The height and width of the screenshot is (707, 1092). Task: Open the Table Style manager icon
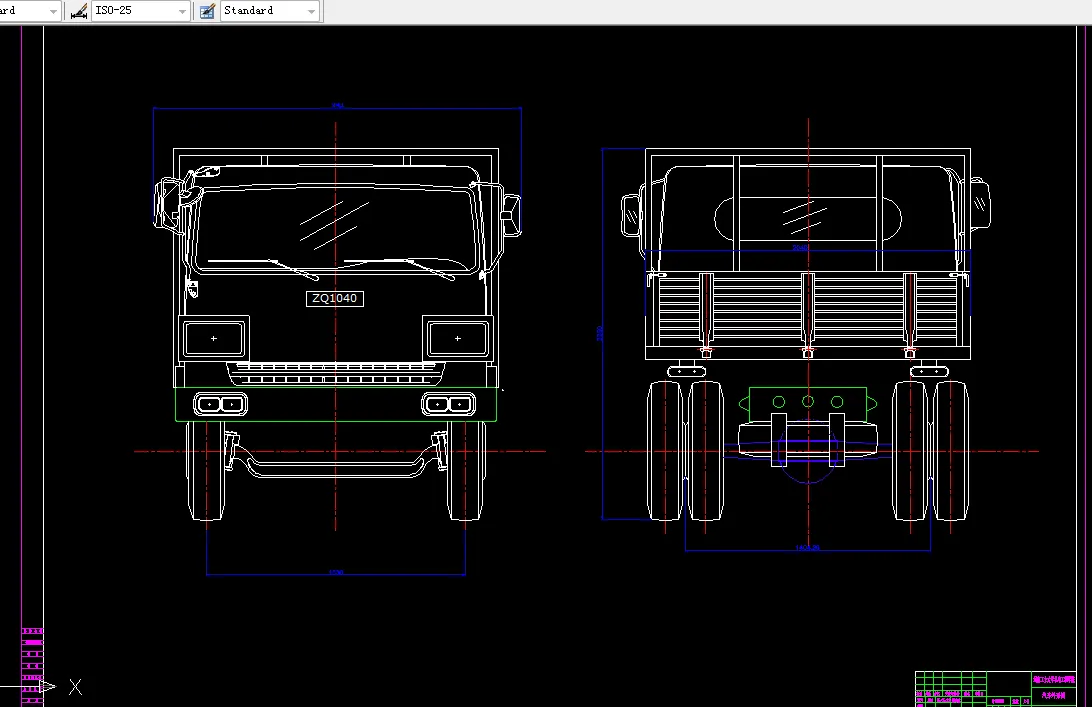tap(207, 11)
